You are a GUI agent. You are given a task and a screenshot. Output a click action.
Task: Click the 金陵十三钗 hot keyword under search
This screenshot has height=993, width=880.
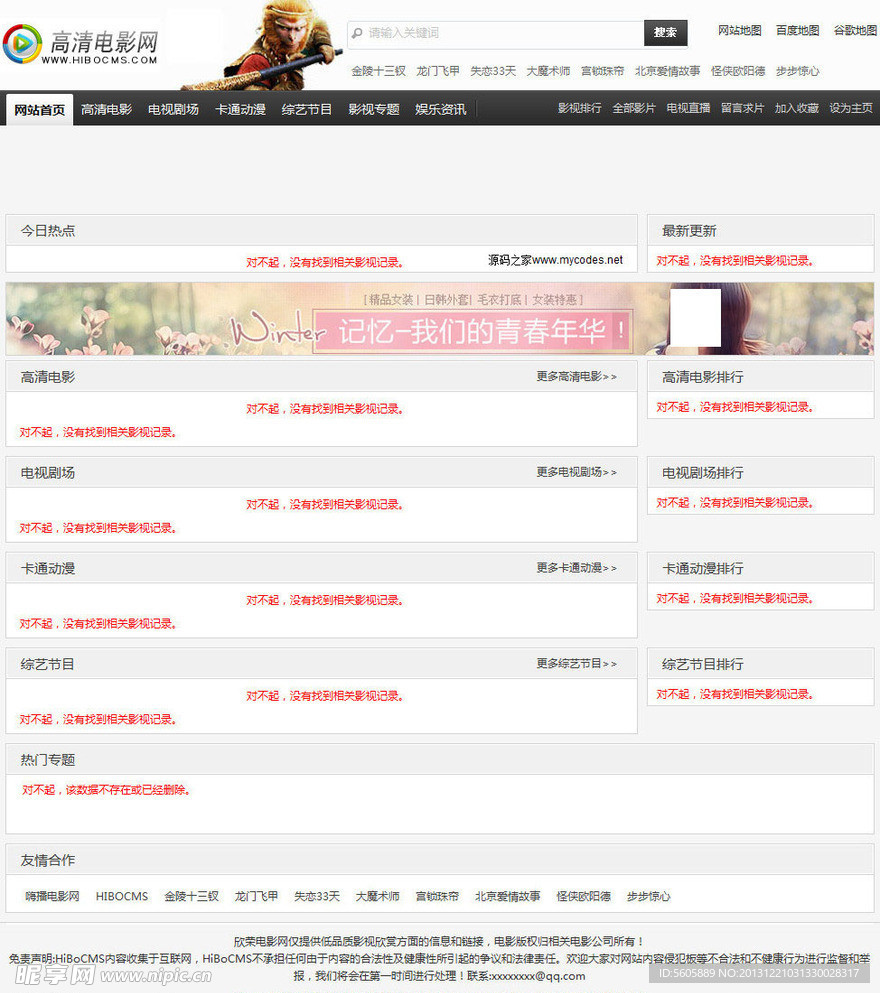[x=378, y=71]
